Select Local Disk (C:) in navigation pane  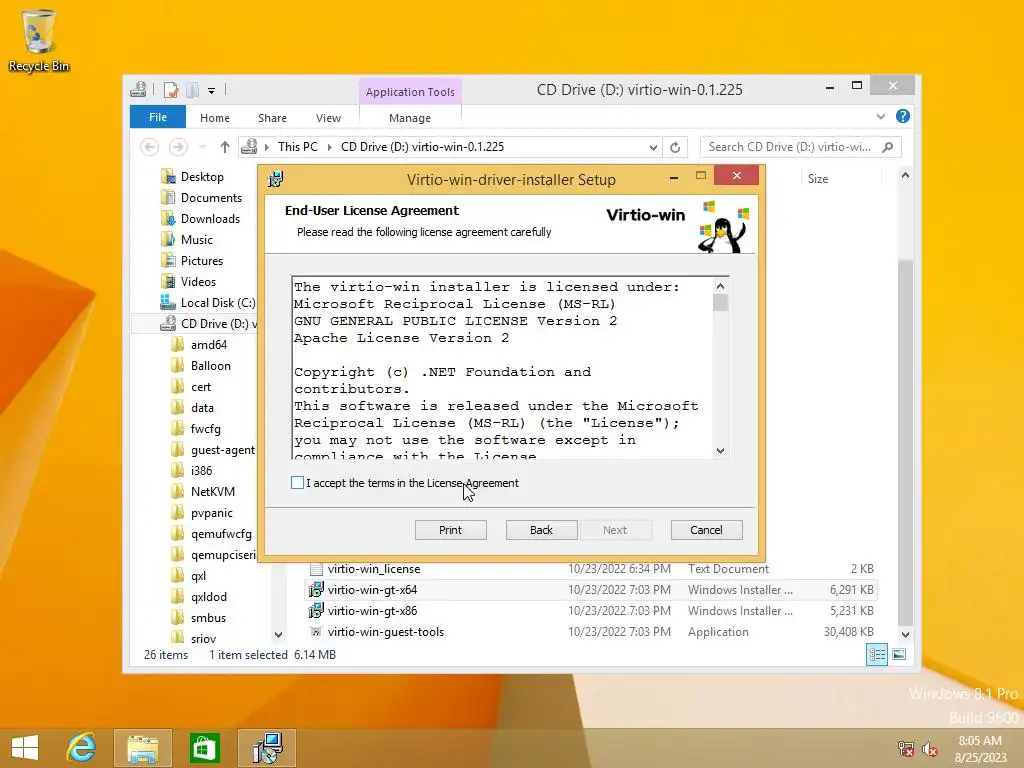point(217,302)
